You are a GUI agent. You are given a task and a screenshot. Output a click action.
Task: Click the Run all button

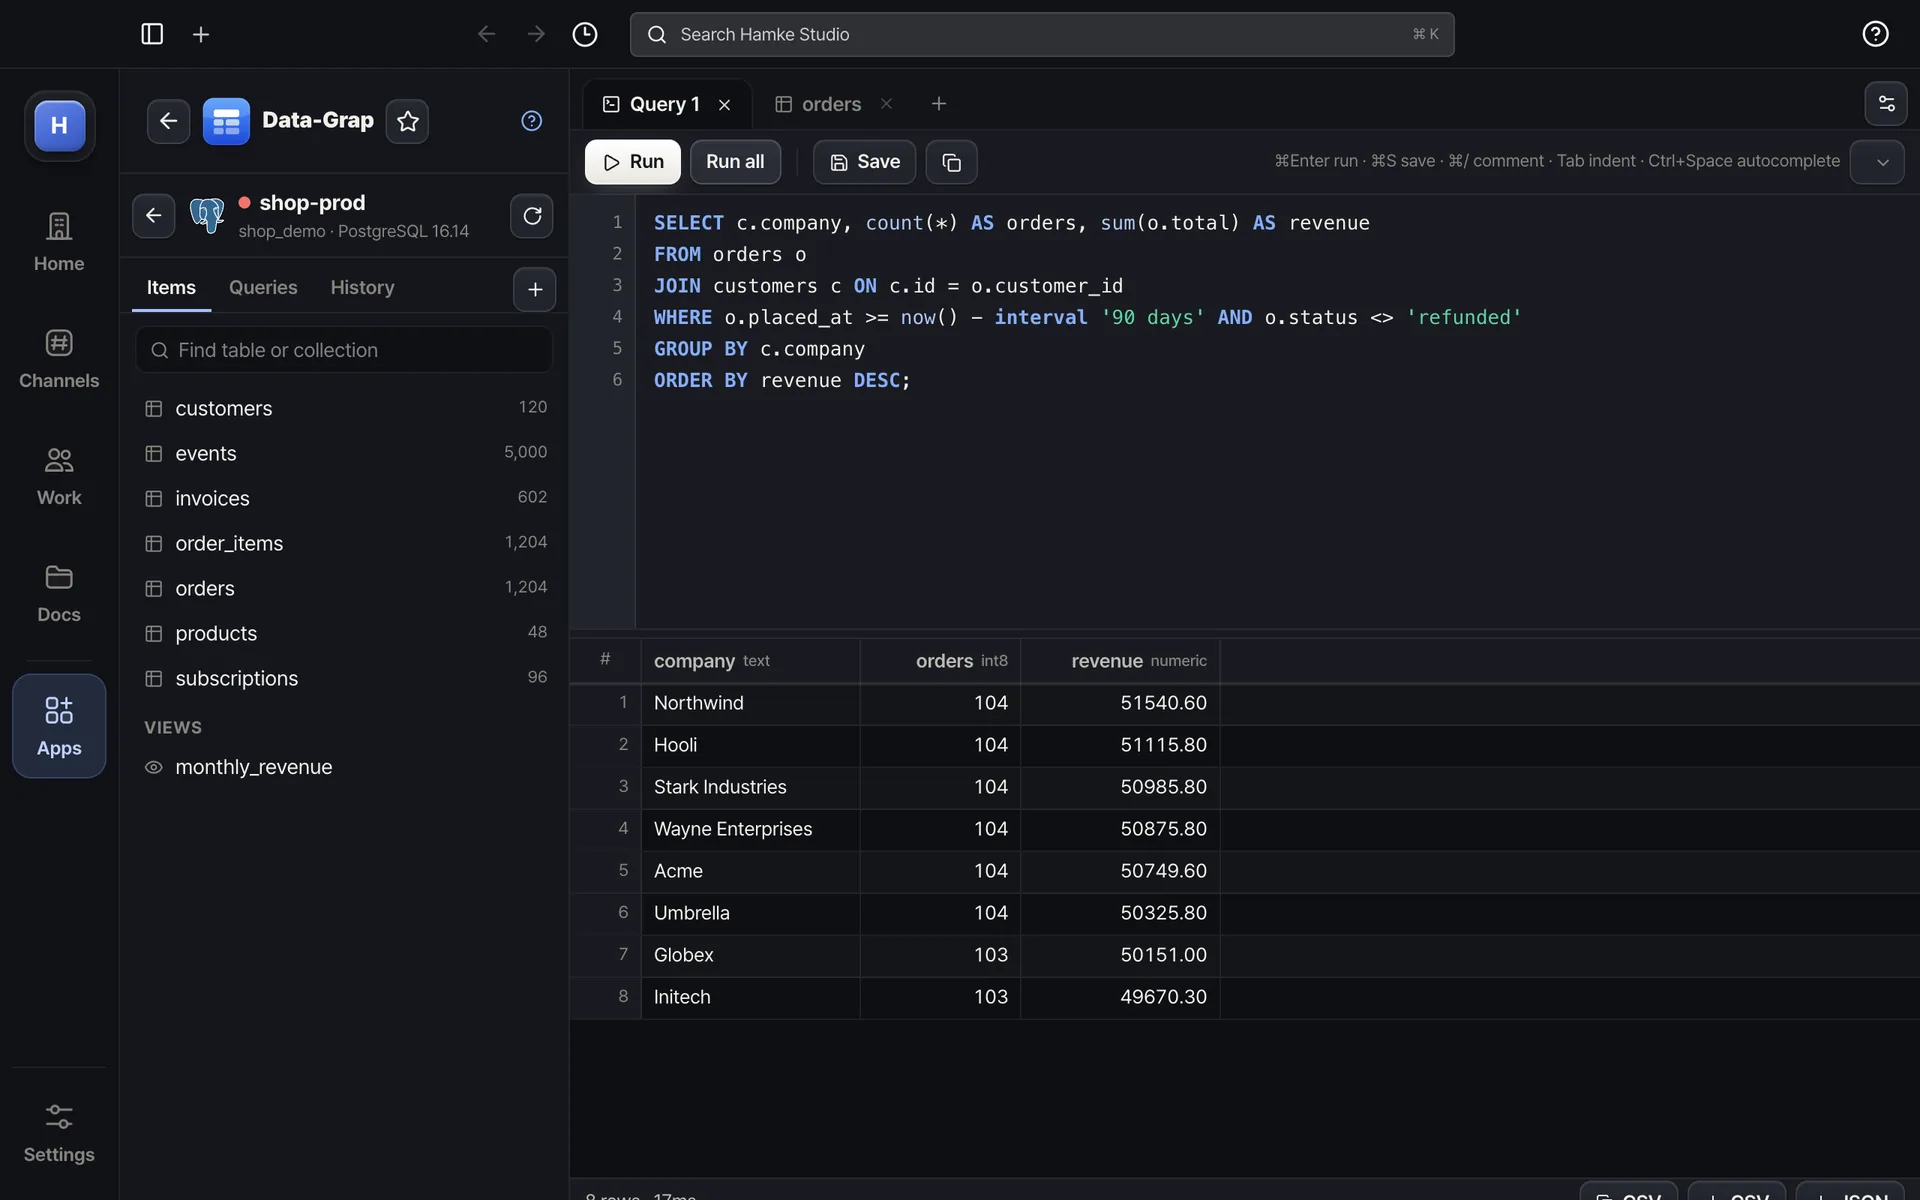click(735, 162)
